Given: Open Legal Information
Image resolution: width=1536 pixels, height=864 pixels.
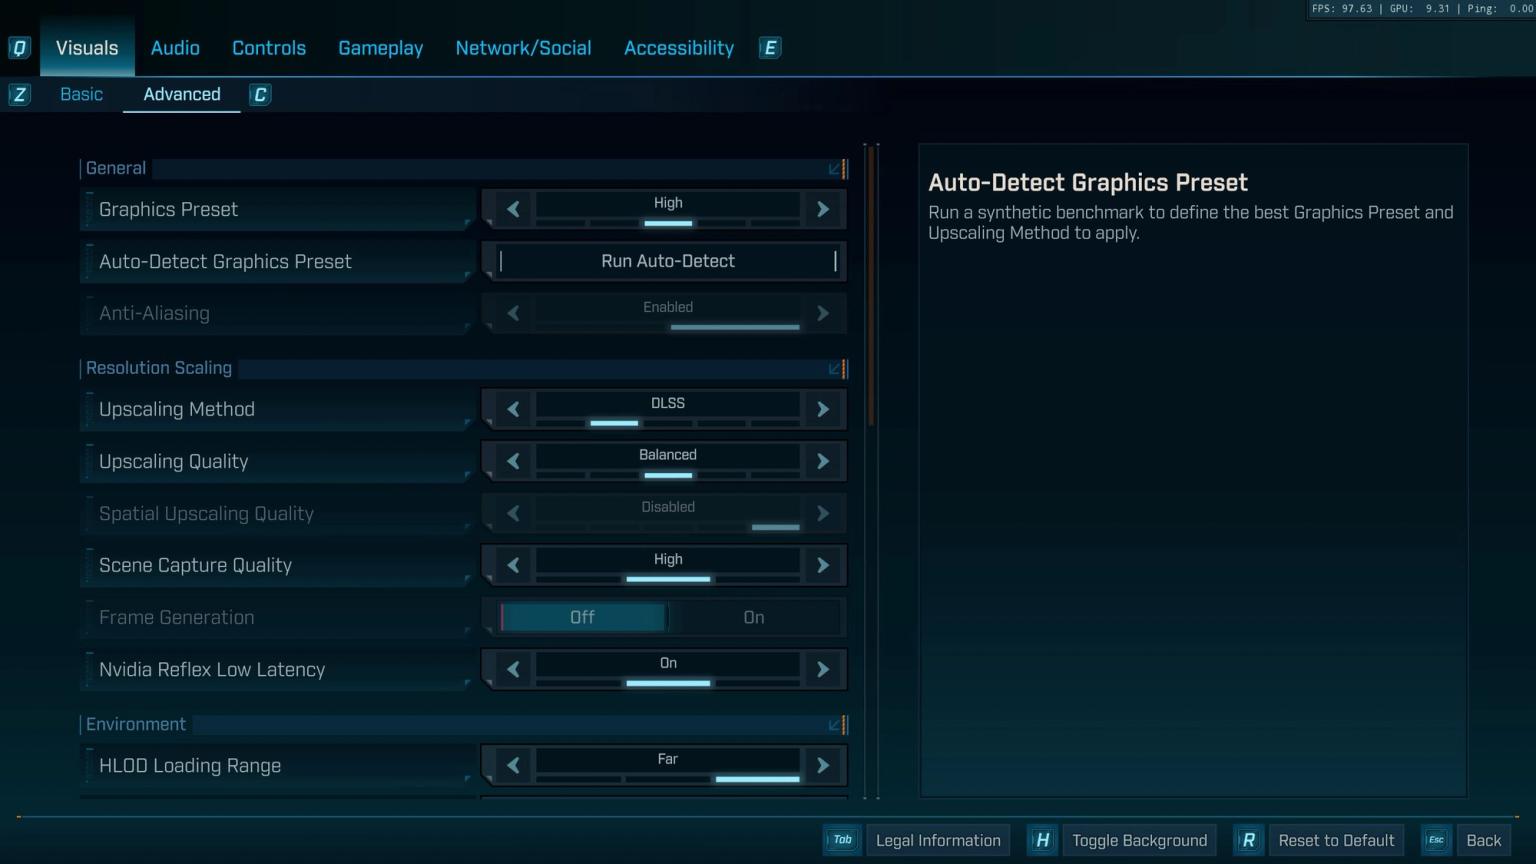Looking at the screenshot, I should click(938, 840).
